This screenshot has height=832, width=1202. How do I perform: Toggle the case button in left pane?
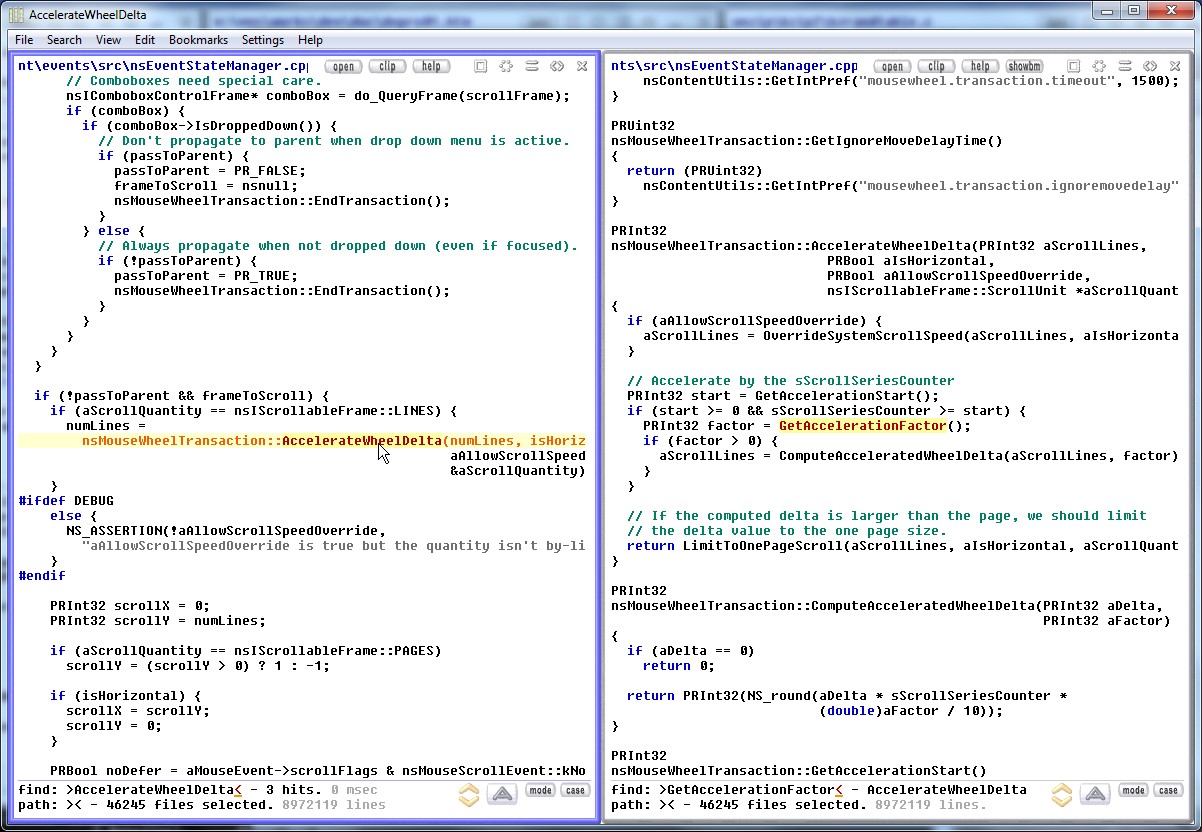click(575, 790)
